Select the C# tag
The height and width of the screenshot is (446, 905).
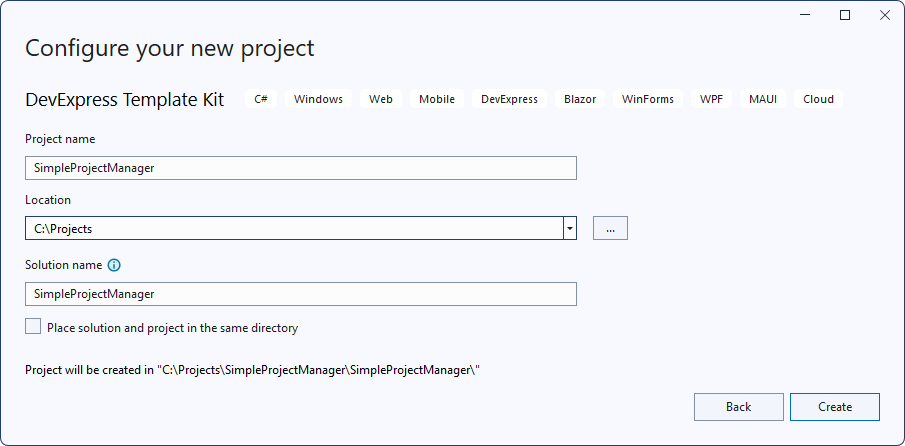(261, 99)
